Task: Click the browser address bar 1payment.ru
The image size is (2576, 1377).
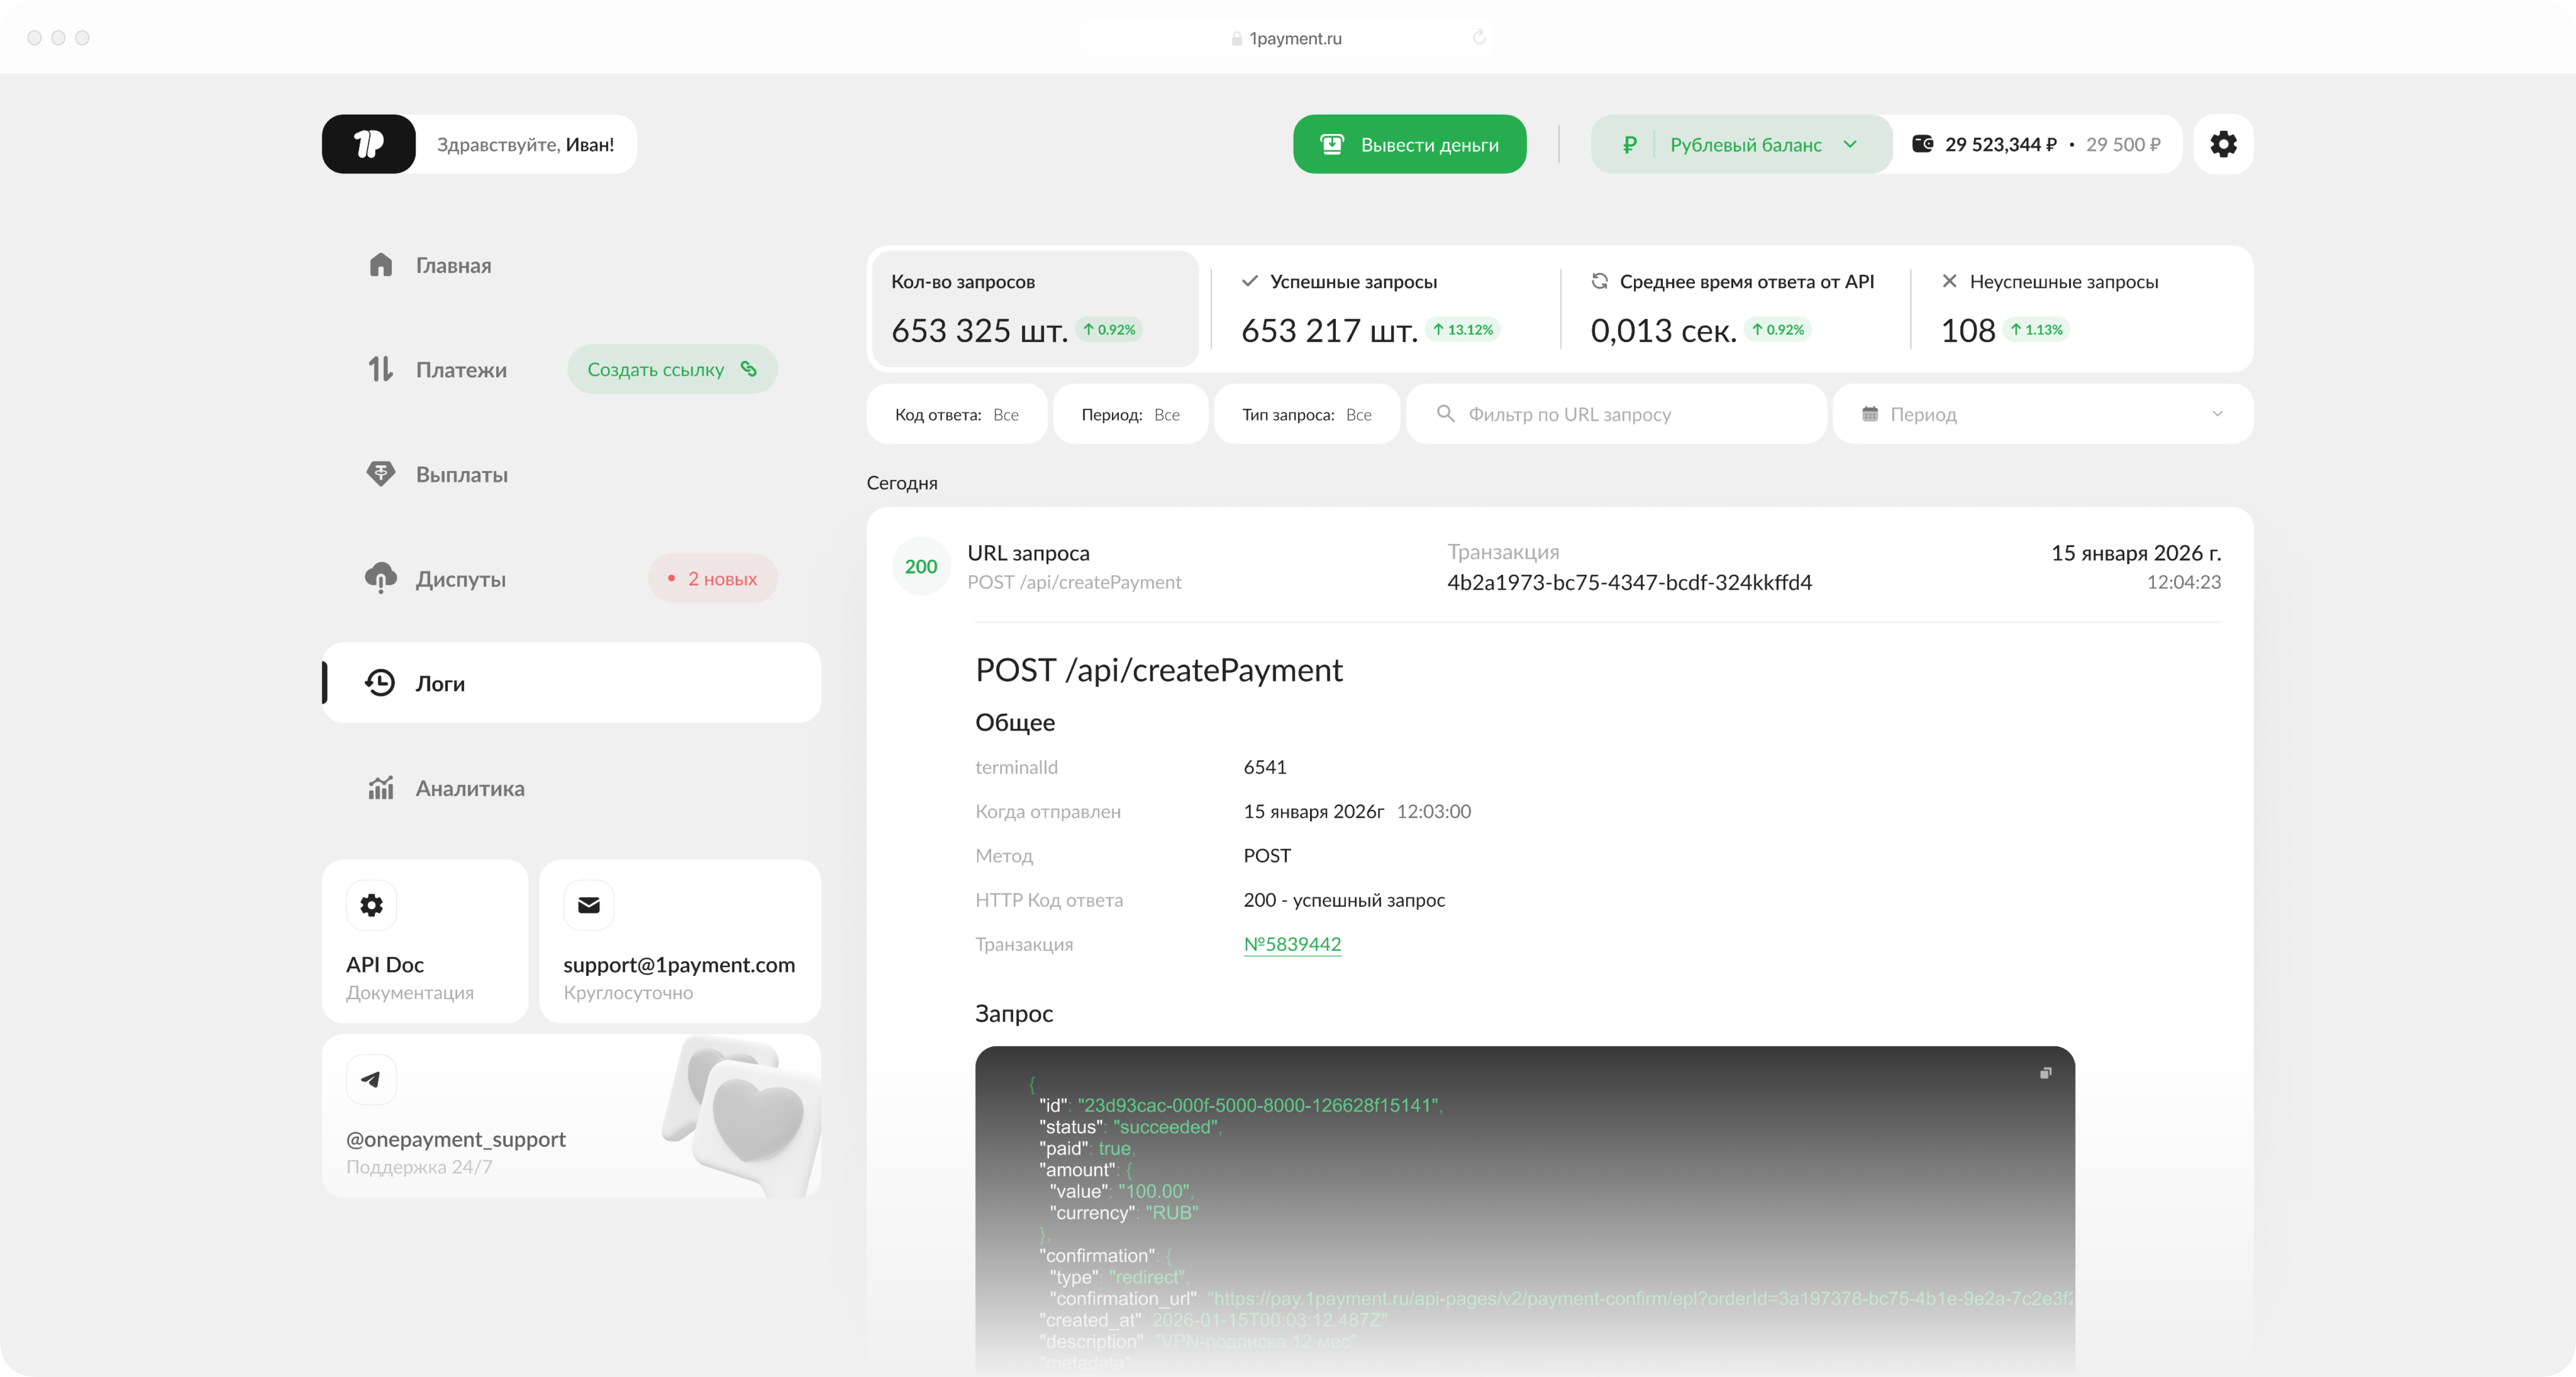Action: pyautogui.click(x=1295, y=38)
